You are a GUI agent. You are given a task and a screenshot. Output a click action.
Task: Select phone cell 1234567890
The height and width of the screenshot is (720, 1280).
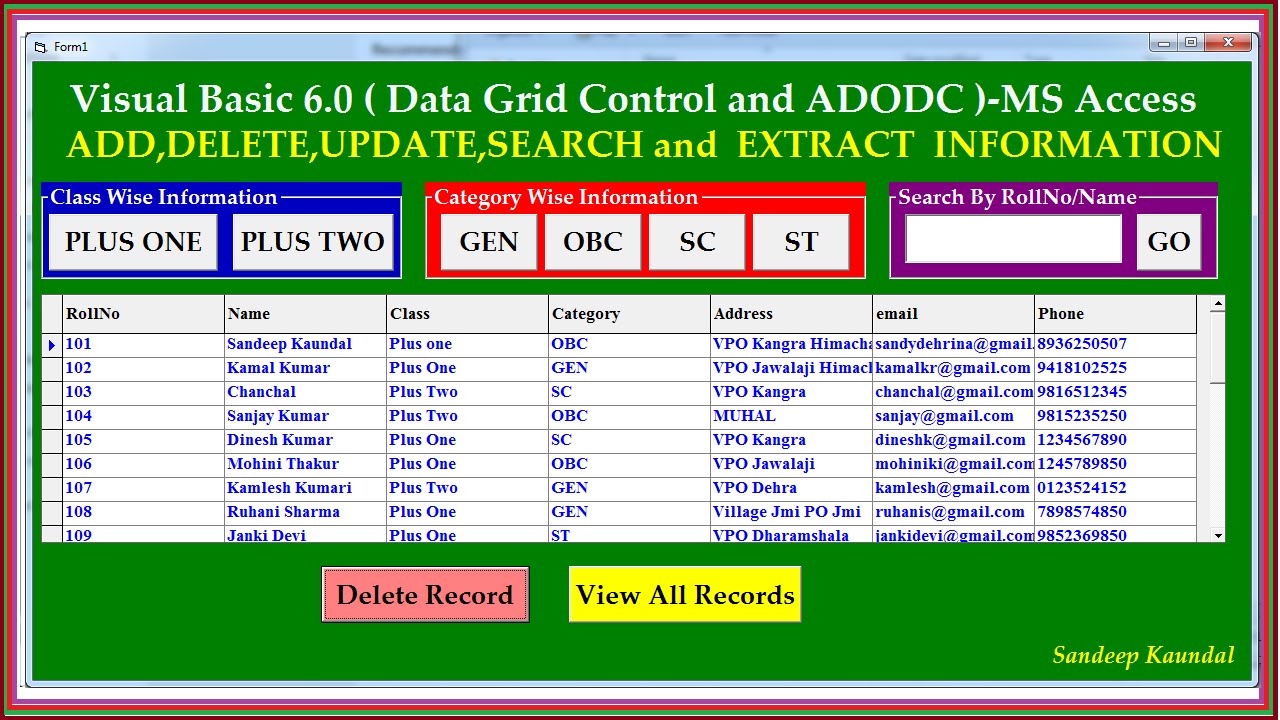(1115, 440)
